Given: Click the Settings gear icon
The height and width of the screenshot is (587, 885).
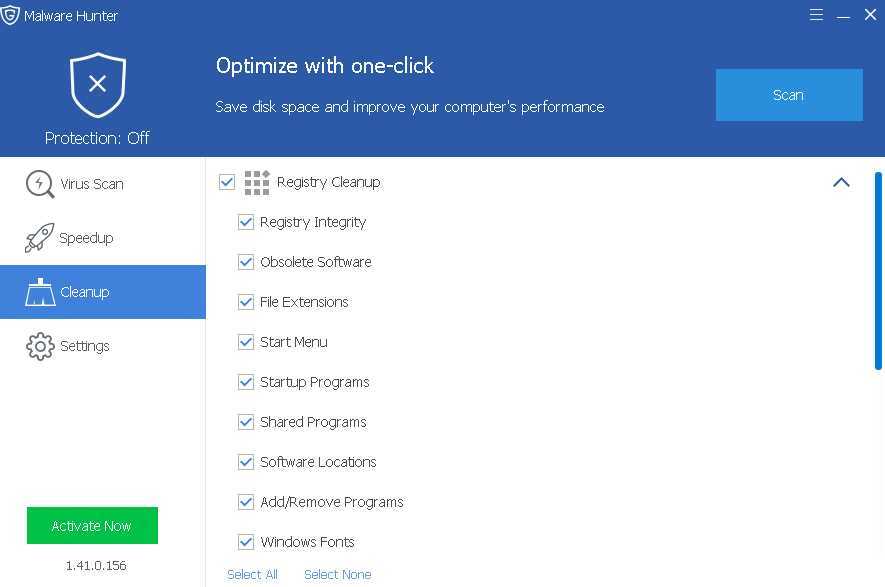Looking at the screenshot, I should point(40,346).
